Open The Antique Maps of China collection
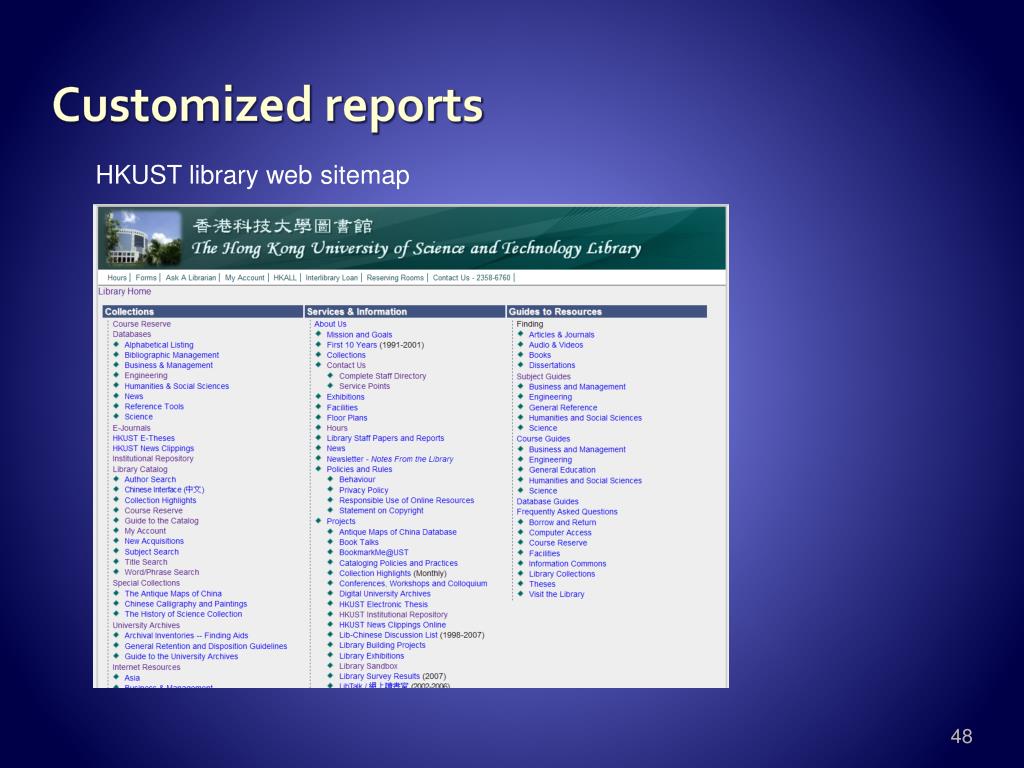The width and height of the screenshot is (1024, 768). 173,594
